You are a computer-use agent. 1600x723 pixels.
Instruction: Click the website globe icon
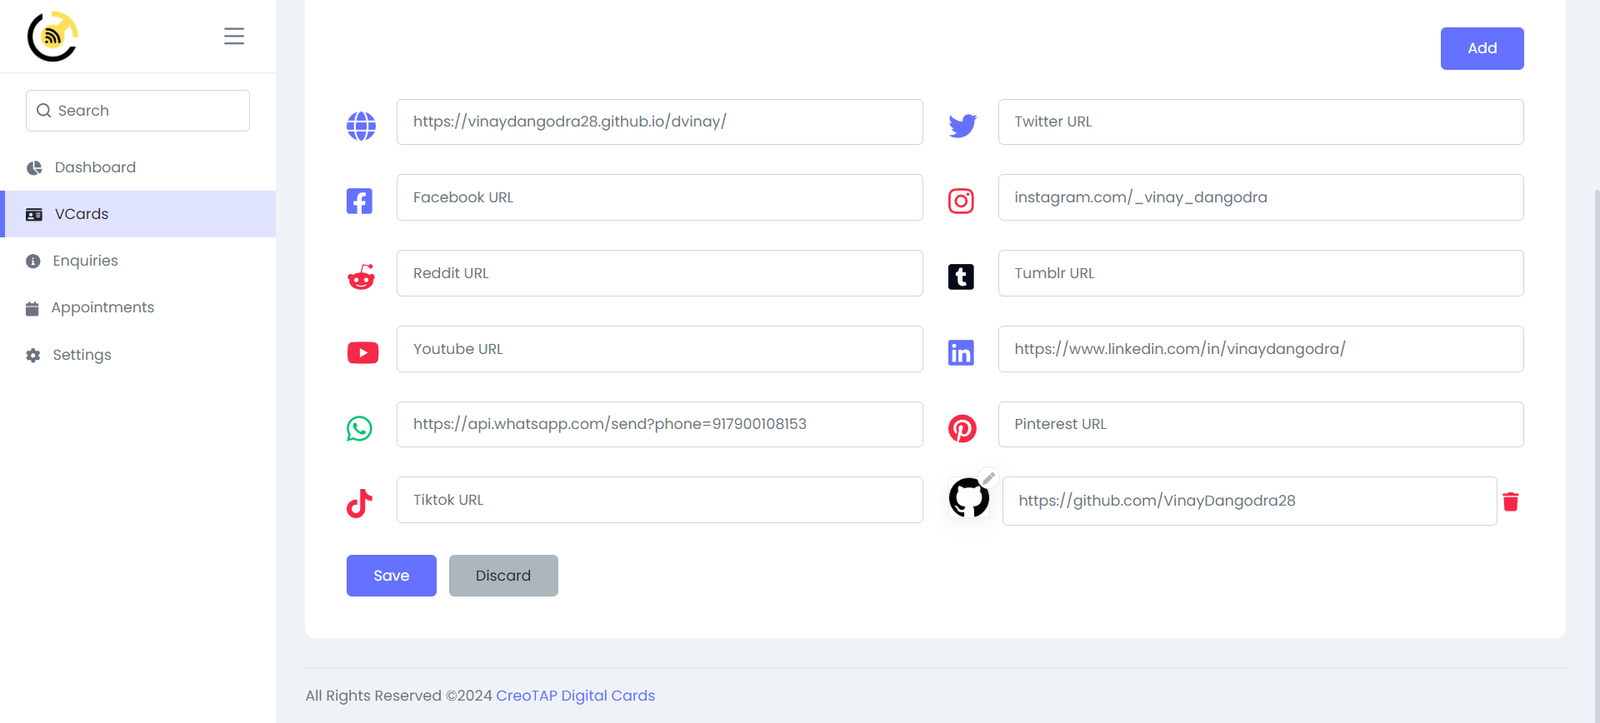(x=361, y=126)
